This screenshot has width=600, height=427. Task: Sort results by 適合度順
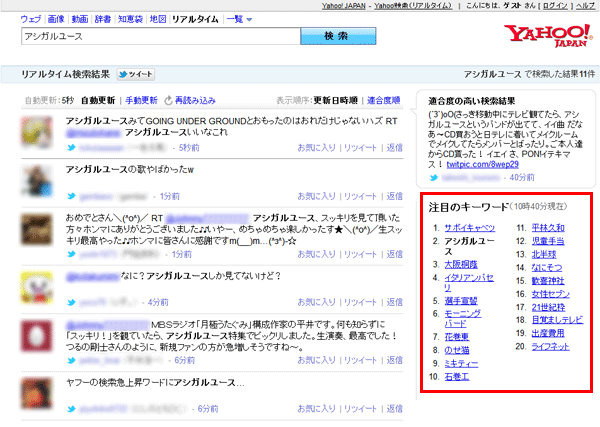[x=383, y=101]
